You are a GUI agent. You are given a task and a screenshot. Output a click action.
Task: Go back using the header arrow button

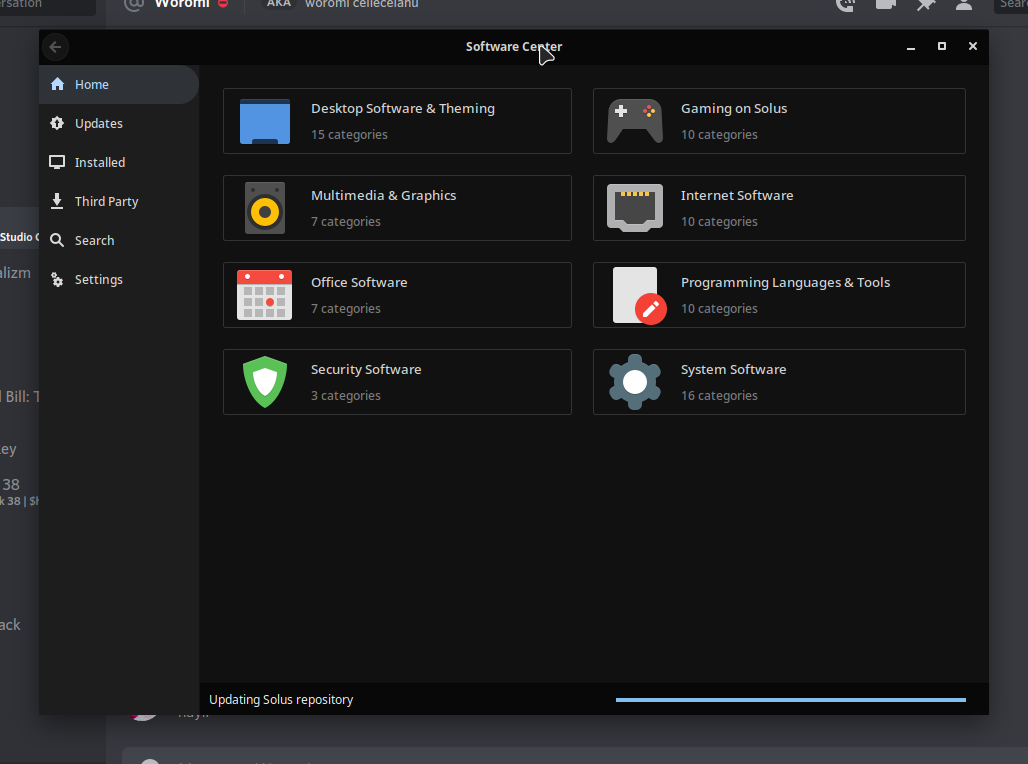click(x=55, y=47)
